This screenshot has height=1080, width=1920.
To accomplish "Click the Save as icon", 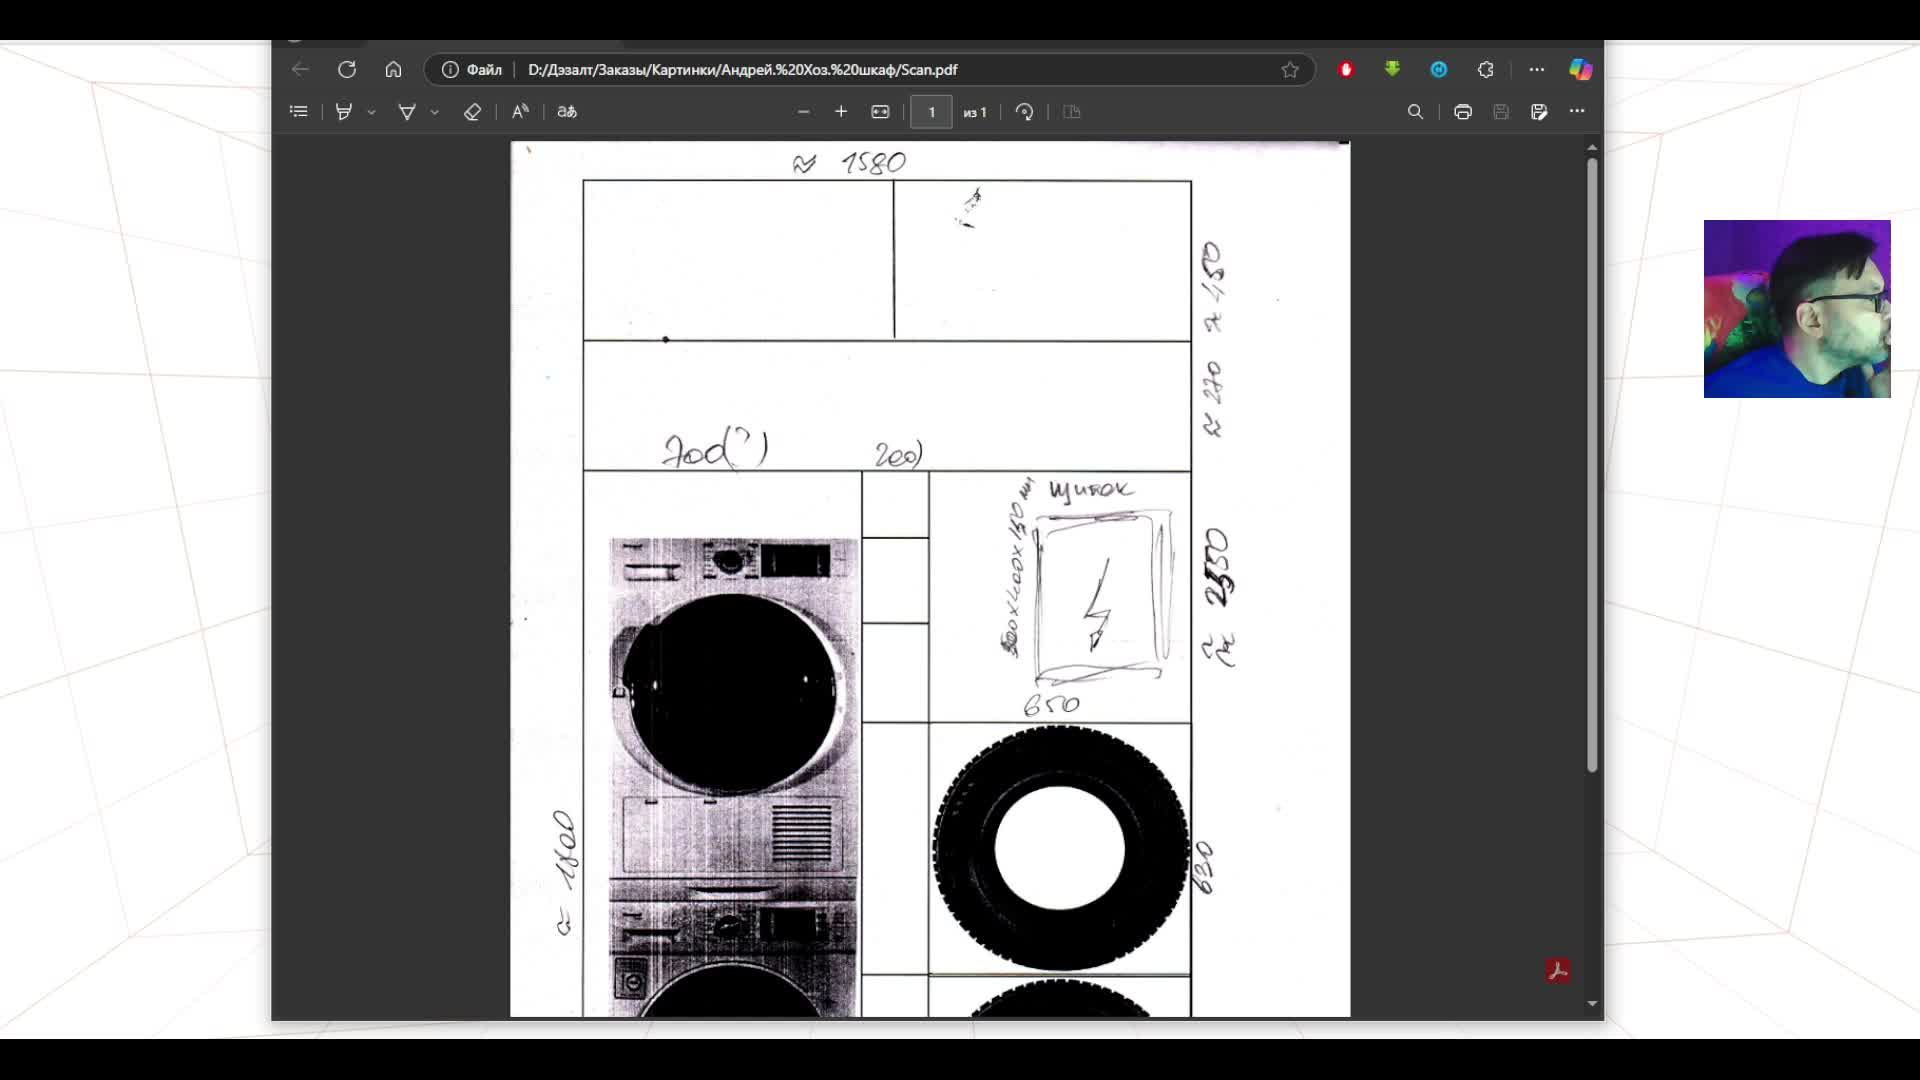I will pos(1539,112).
